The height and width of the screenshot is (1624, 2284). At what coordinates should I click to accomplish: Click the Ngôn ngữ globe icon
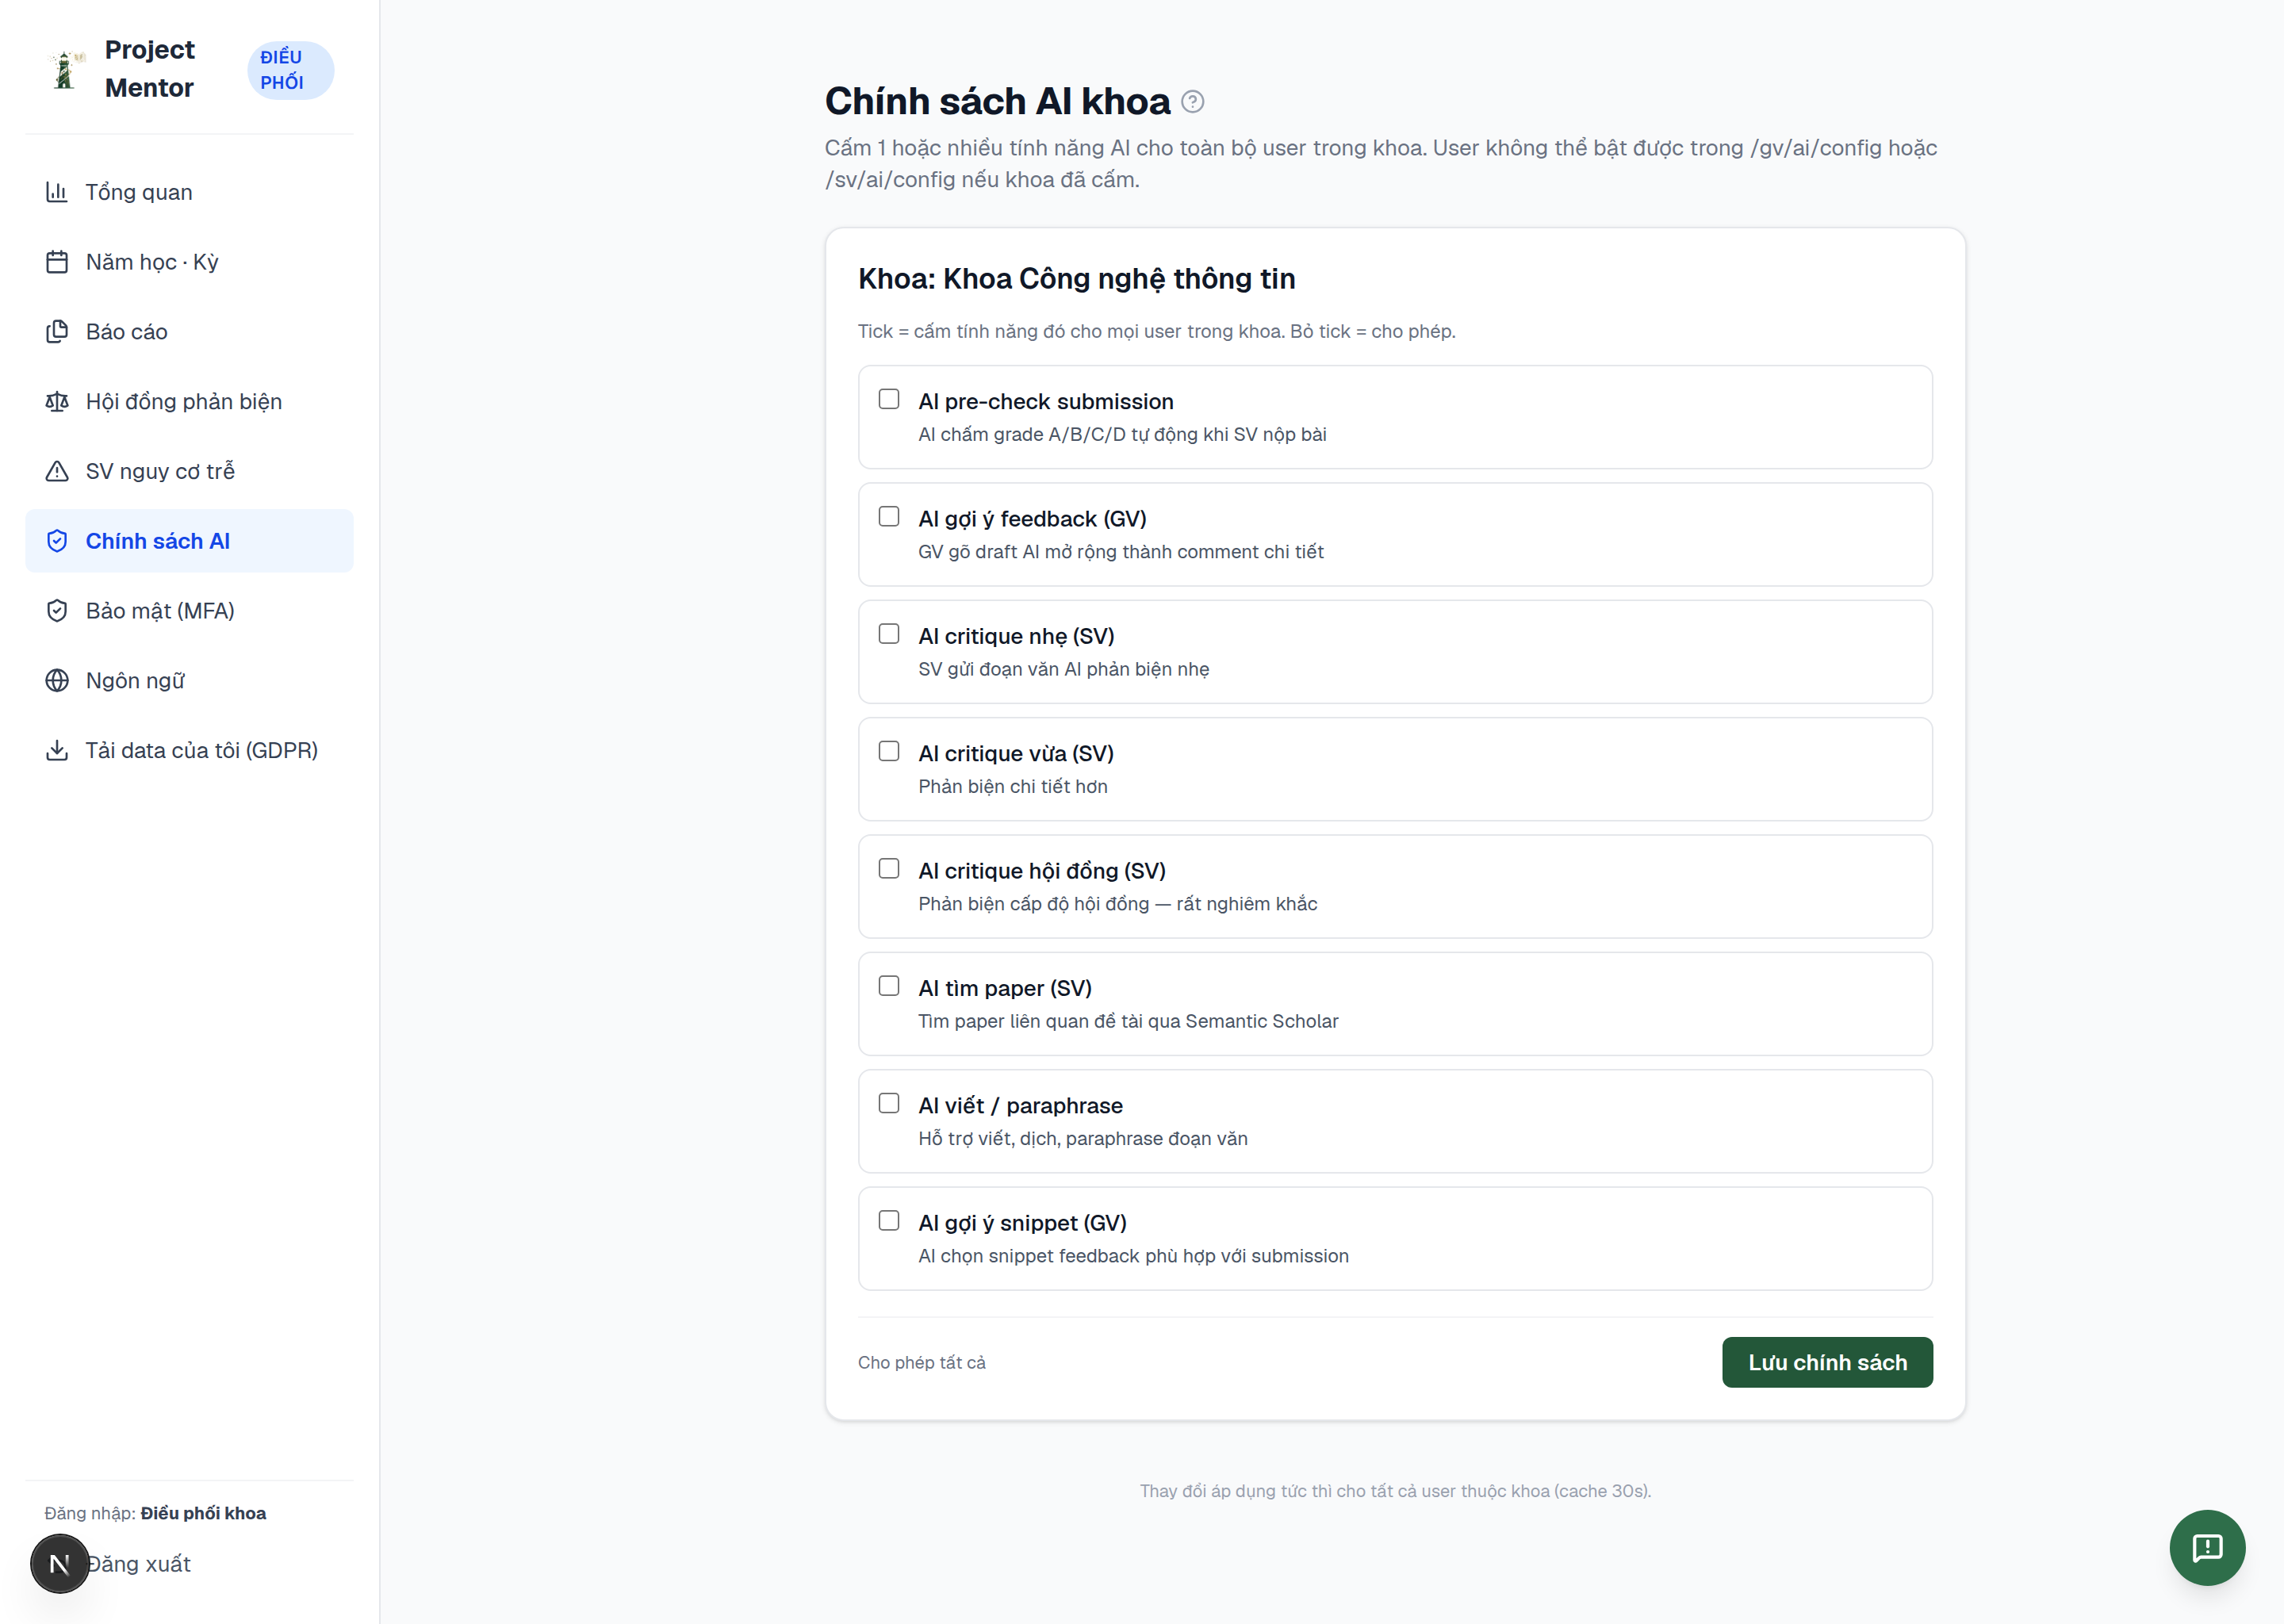click(x=57, y=681)
